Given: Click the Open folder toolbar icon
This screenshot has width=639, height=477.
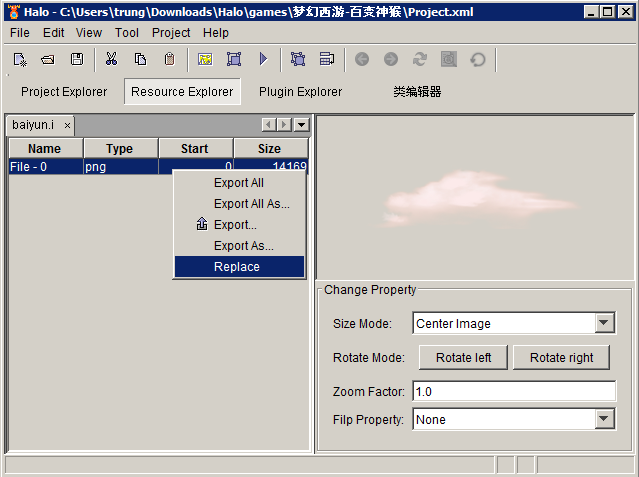Looking at the screenshot, I should tap(48, 60).
